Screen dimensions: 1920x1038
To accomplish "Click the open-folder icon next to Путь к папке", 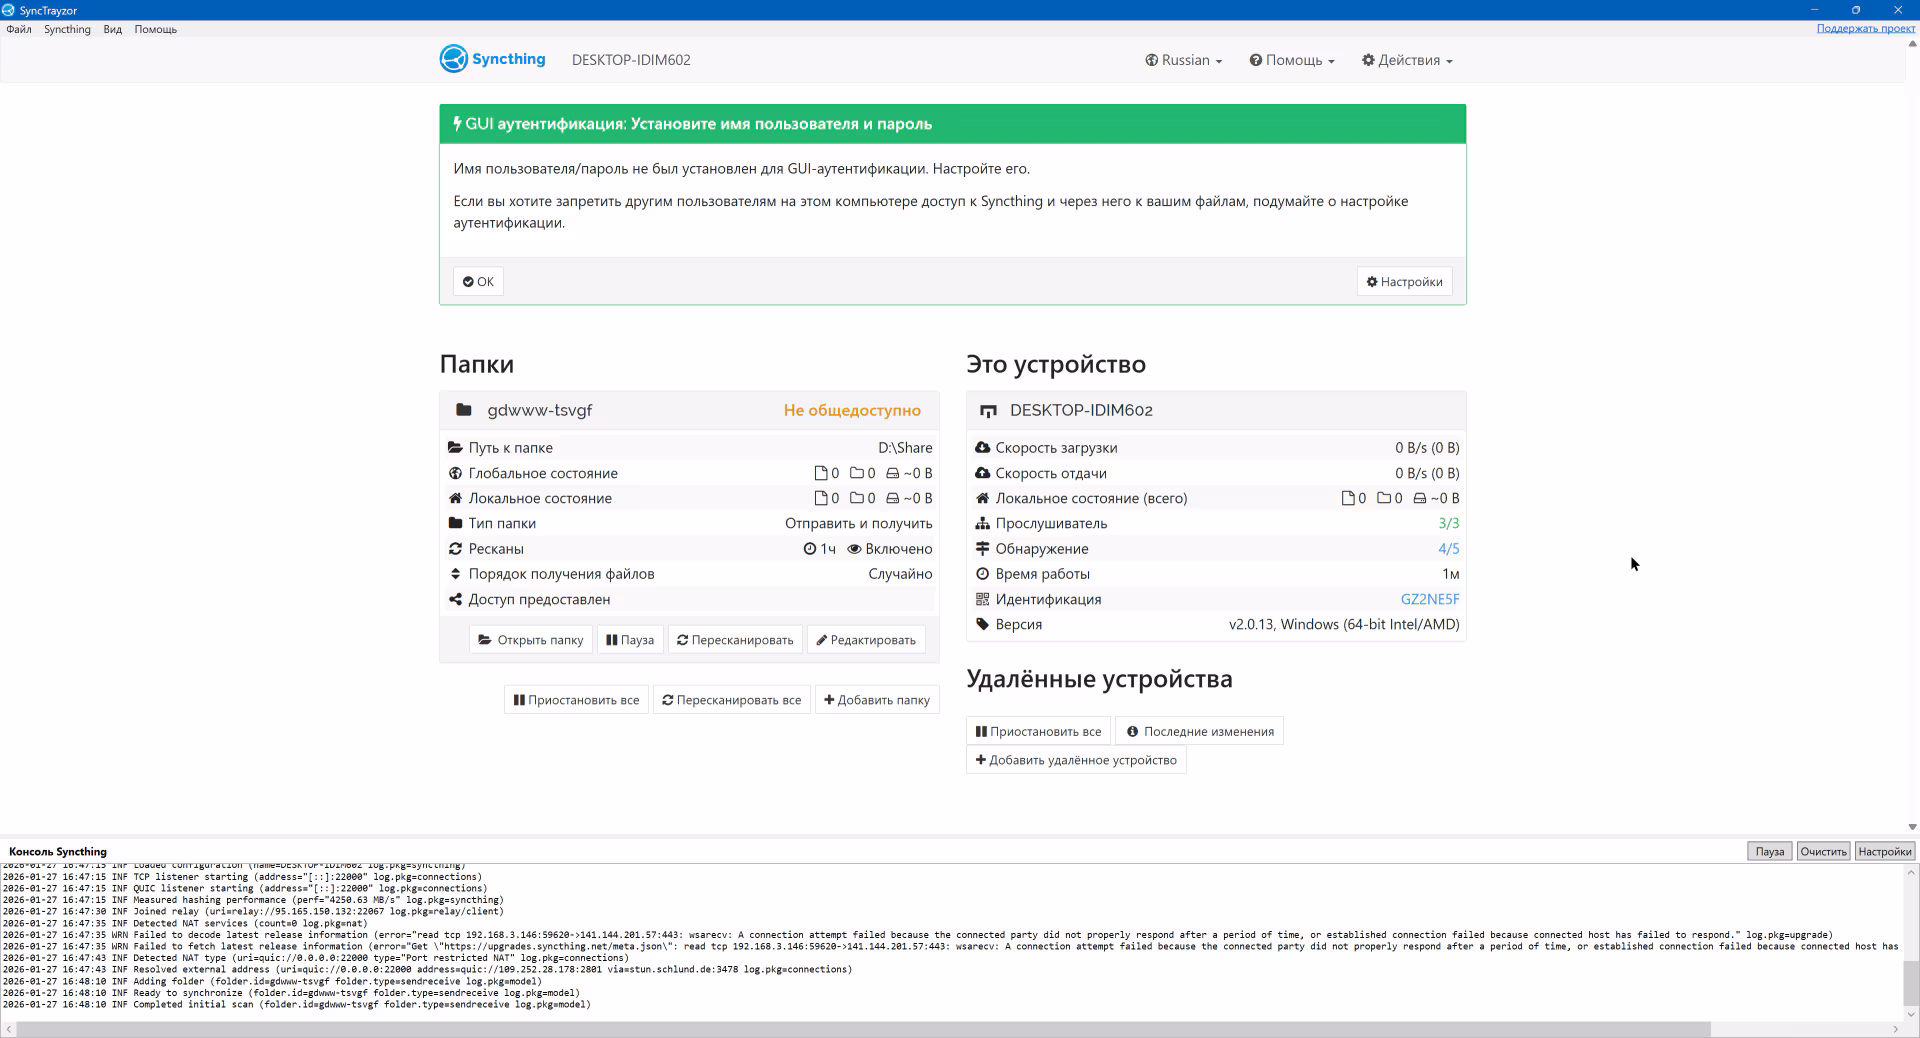I will click(x=455, y=448).
